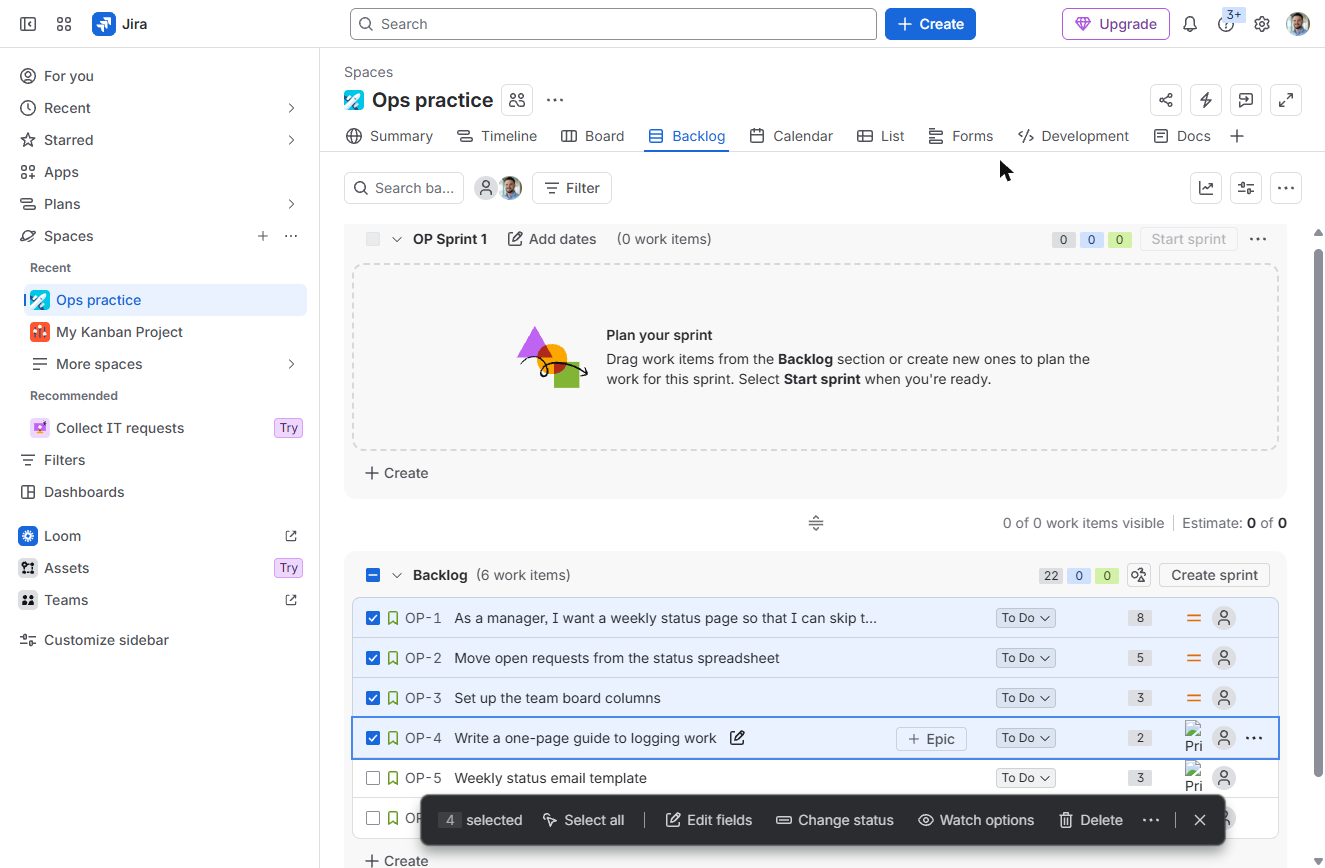Click the Create sprint button
The width and height of the screenshot is (1325, 868).
[1214, 575]
